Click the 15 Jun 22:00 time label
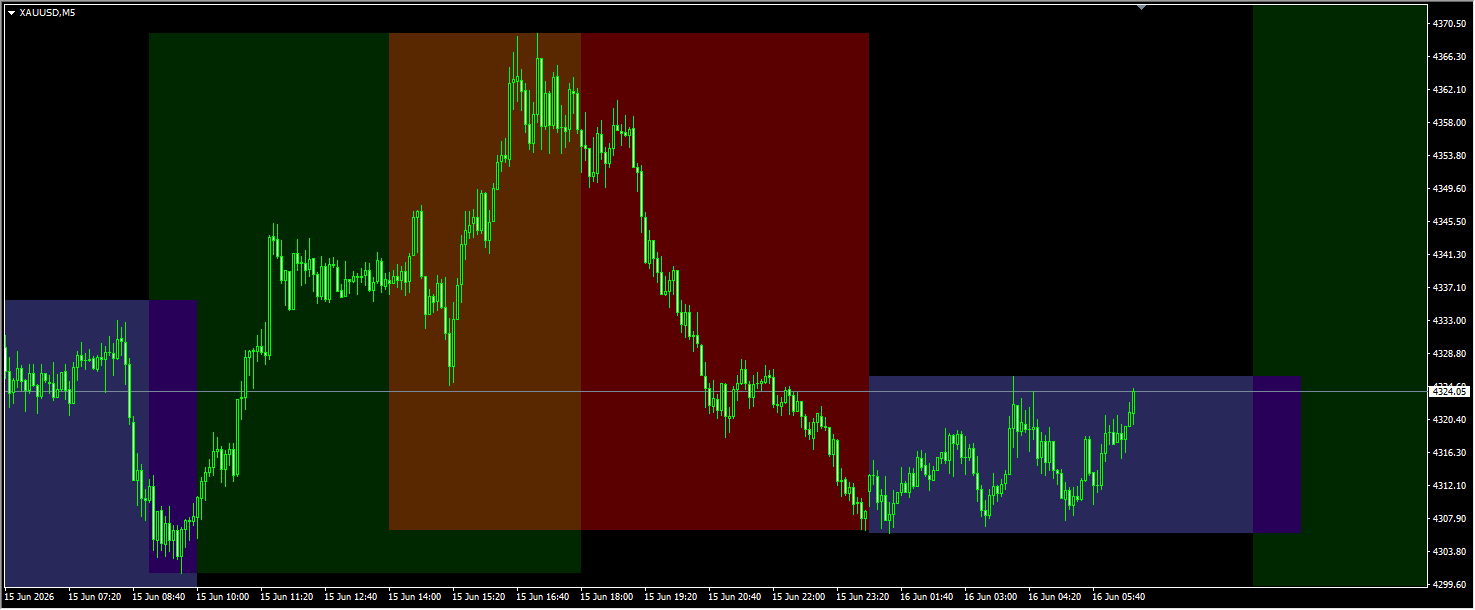 click(x=798, y=597)
